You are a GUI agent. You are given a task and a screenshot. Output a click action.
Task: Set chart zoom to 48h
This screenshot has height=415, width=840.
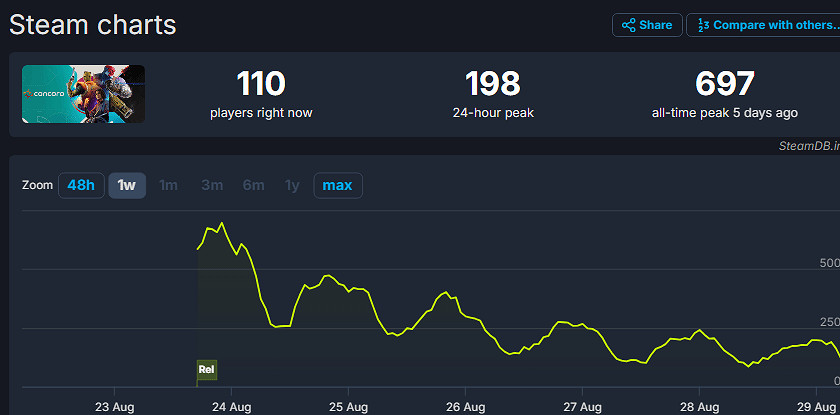tap(81, 185)
